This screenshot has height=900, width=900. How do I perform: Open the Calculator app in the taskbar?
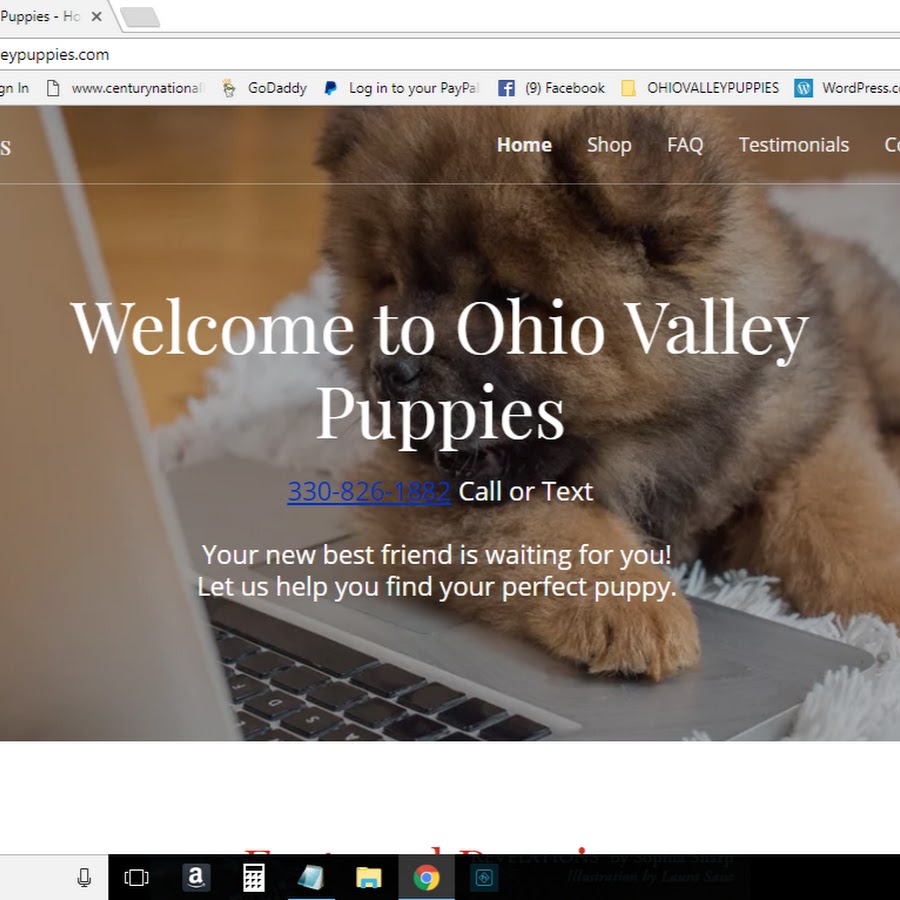253,877
